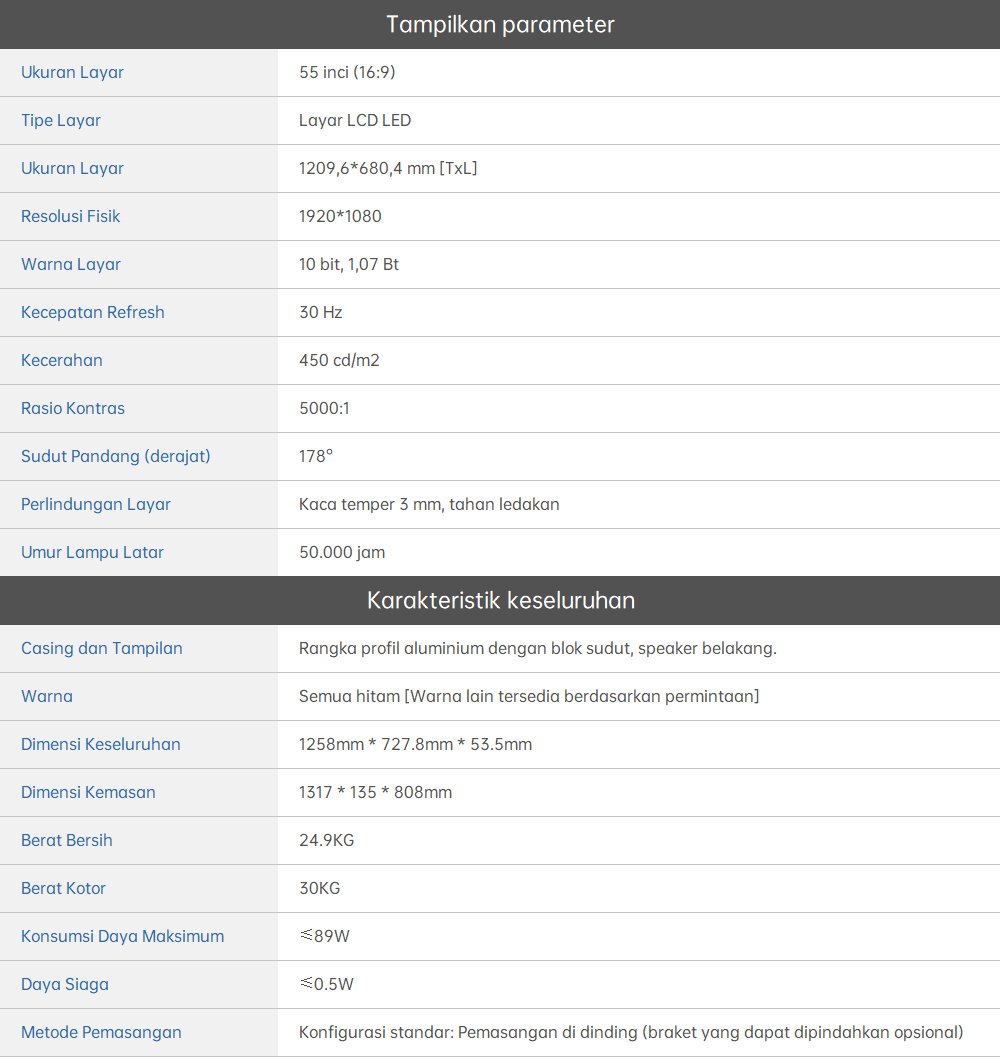Click the "Resolusi Fisik" label

(71, 216)
